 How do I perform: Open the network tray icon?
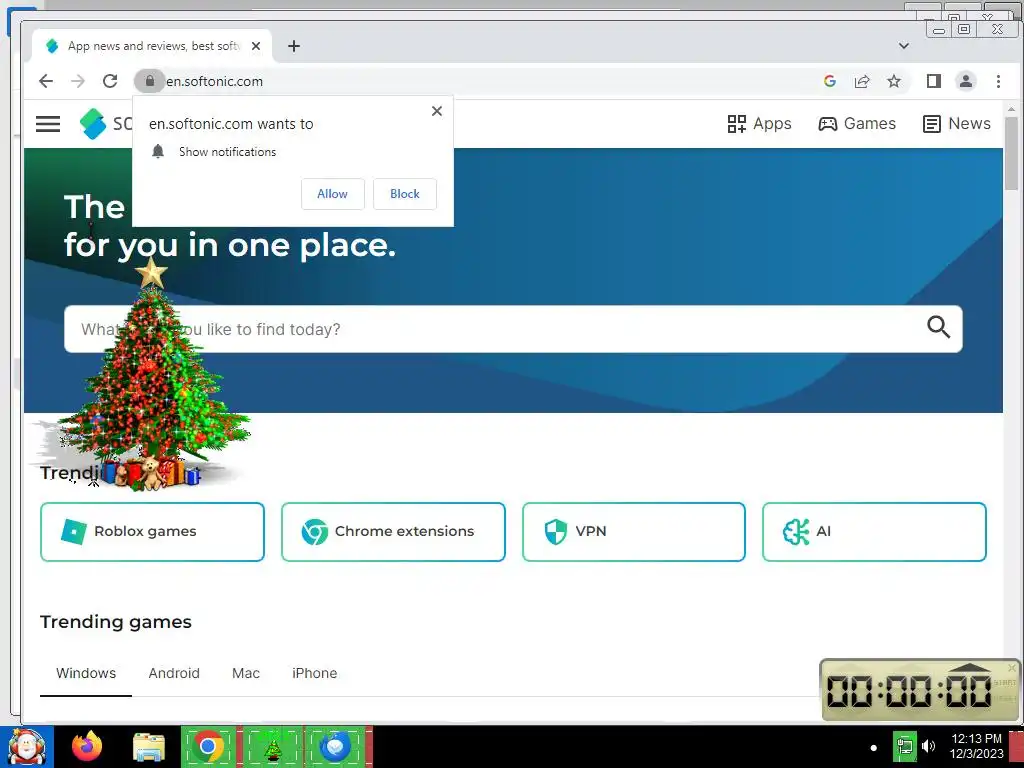coord(904,746)
